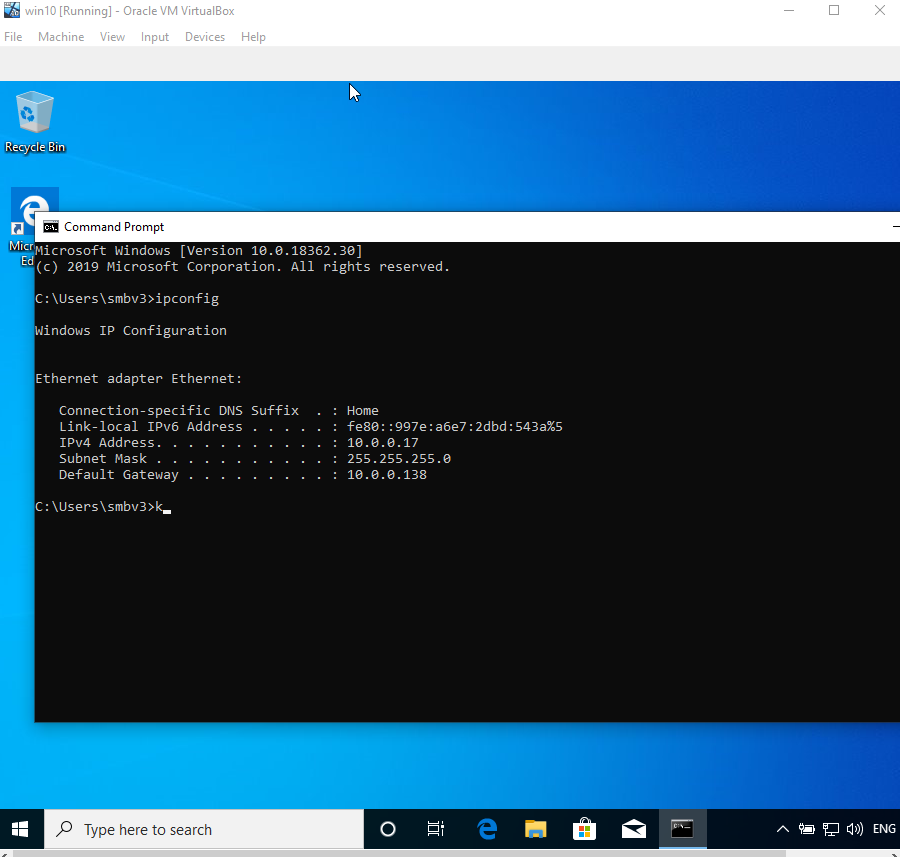Click the DNS suffix value Home
The width and height of the screenshot is (900, 857).
coord(363,410)
